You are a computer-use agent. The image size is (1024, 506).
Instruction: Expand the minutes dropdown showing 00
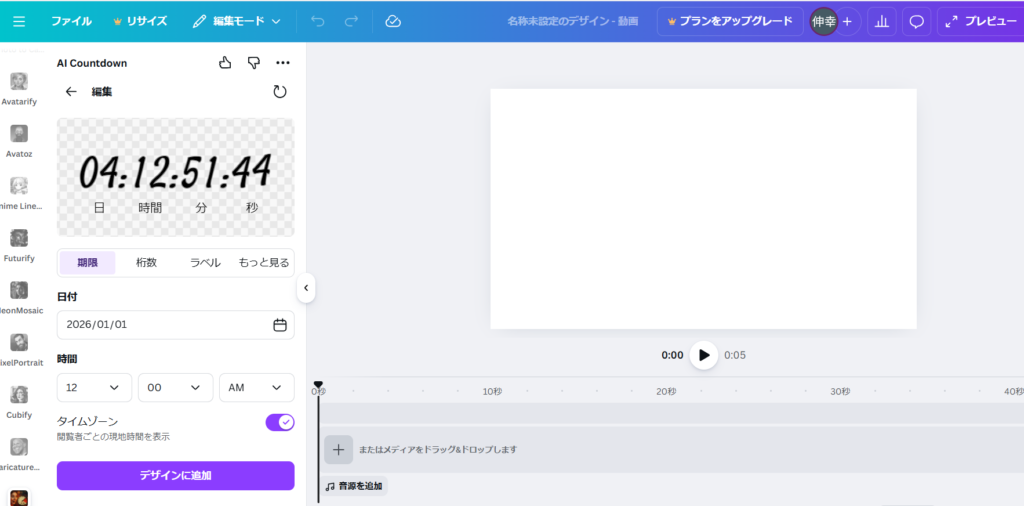point(175,387)
